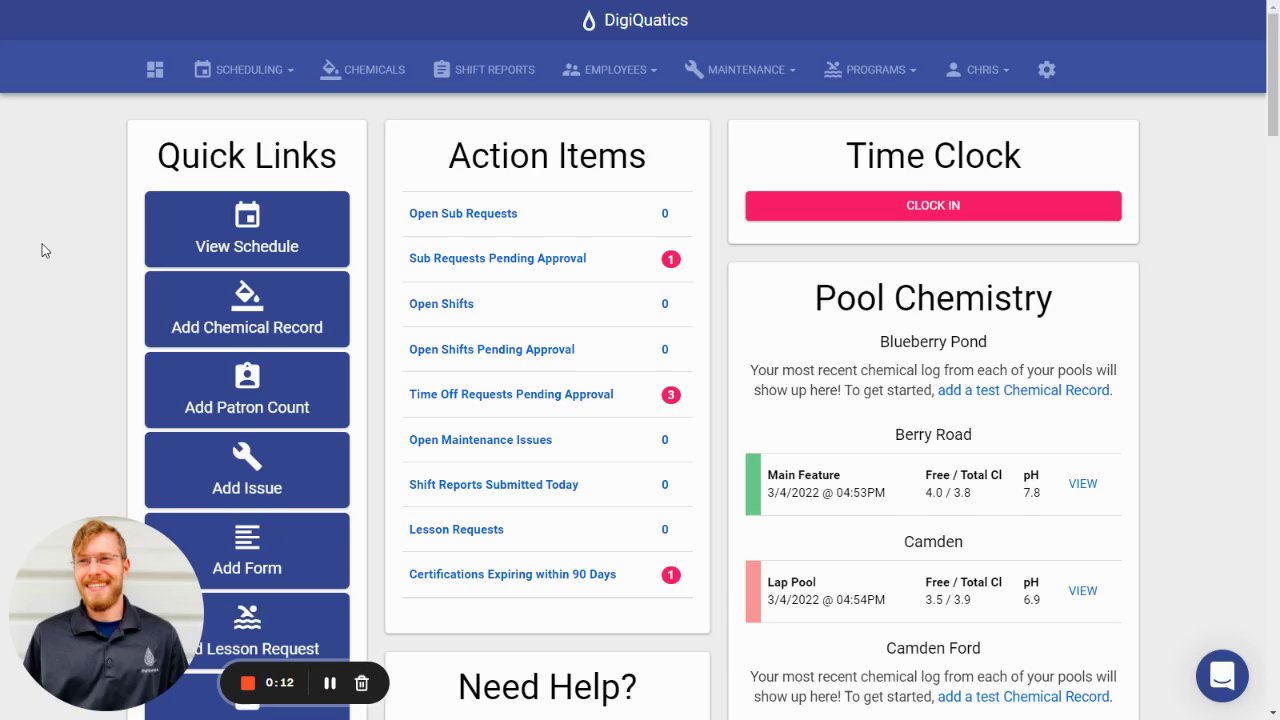Click the Add Patron Count tile
This screenshot has width=1280, height=720.
(x=247, y=390)
